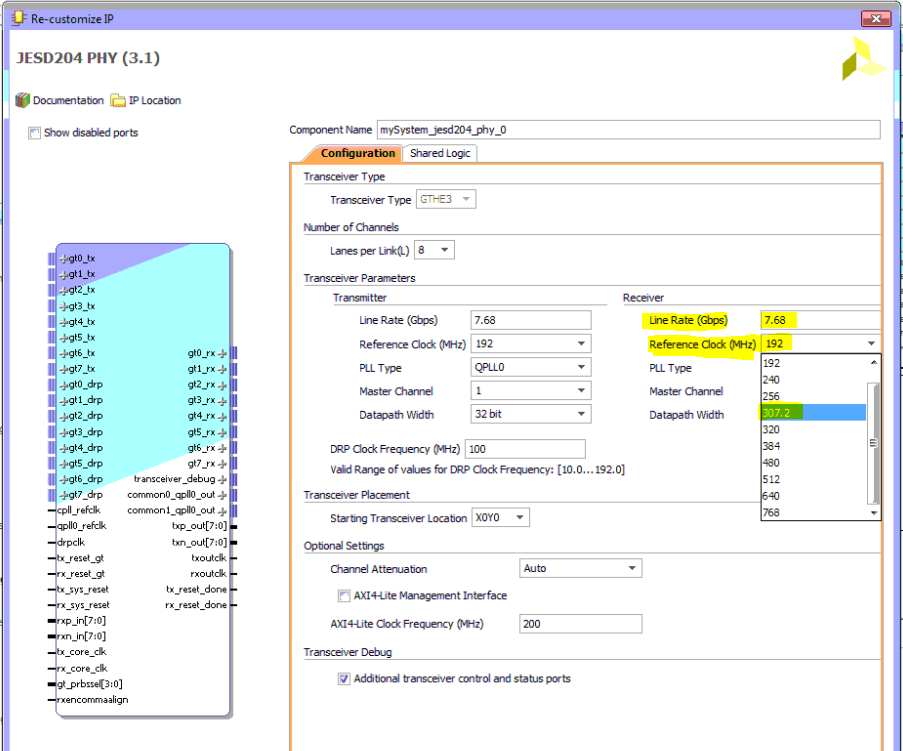Expand the gt7_rx port plus icon

coord(222,464)
